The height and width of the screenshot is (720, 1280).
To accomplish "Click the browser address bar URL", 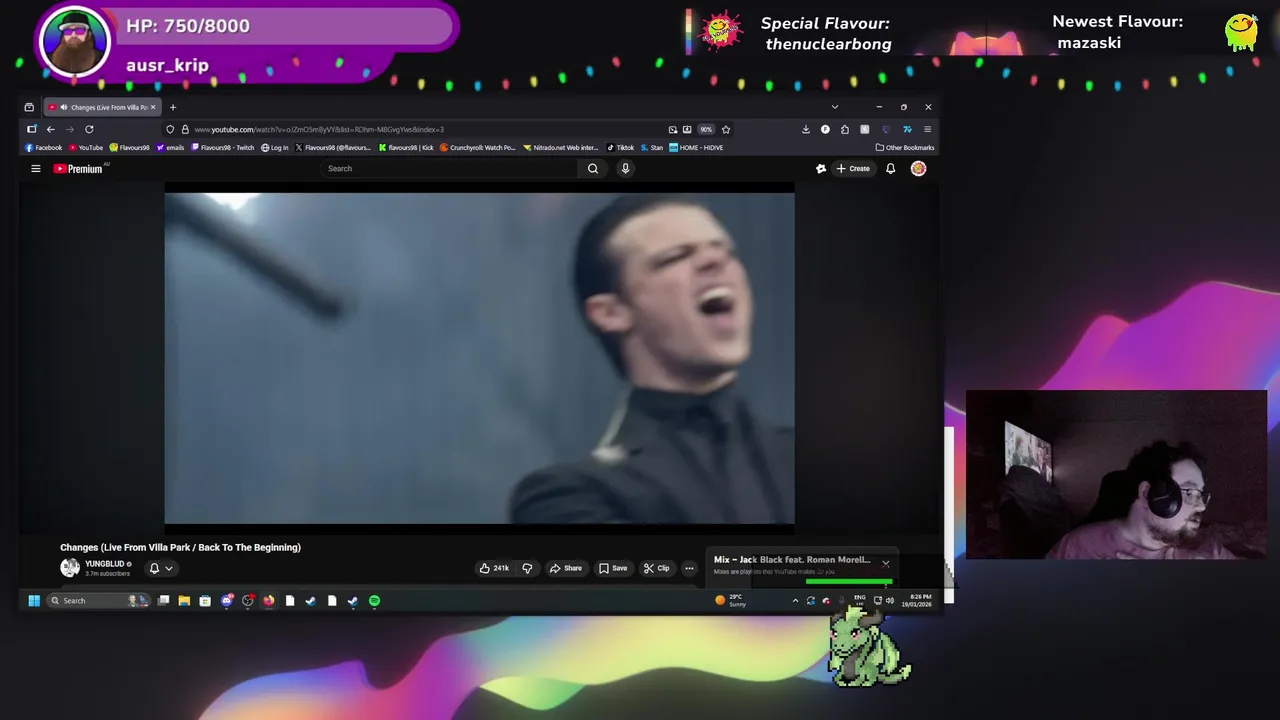I will (x=319, y=129).
